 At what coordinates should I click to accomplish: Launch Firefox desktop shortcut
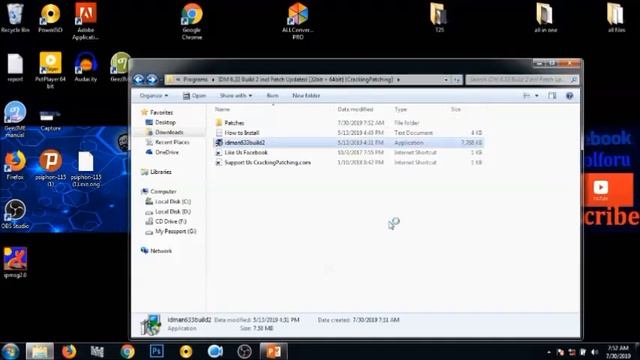click(15, 165)
